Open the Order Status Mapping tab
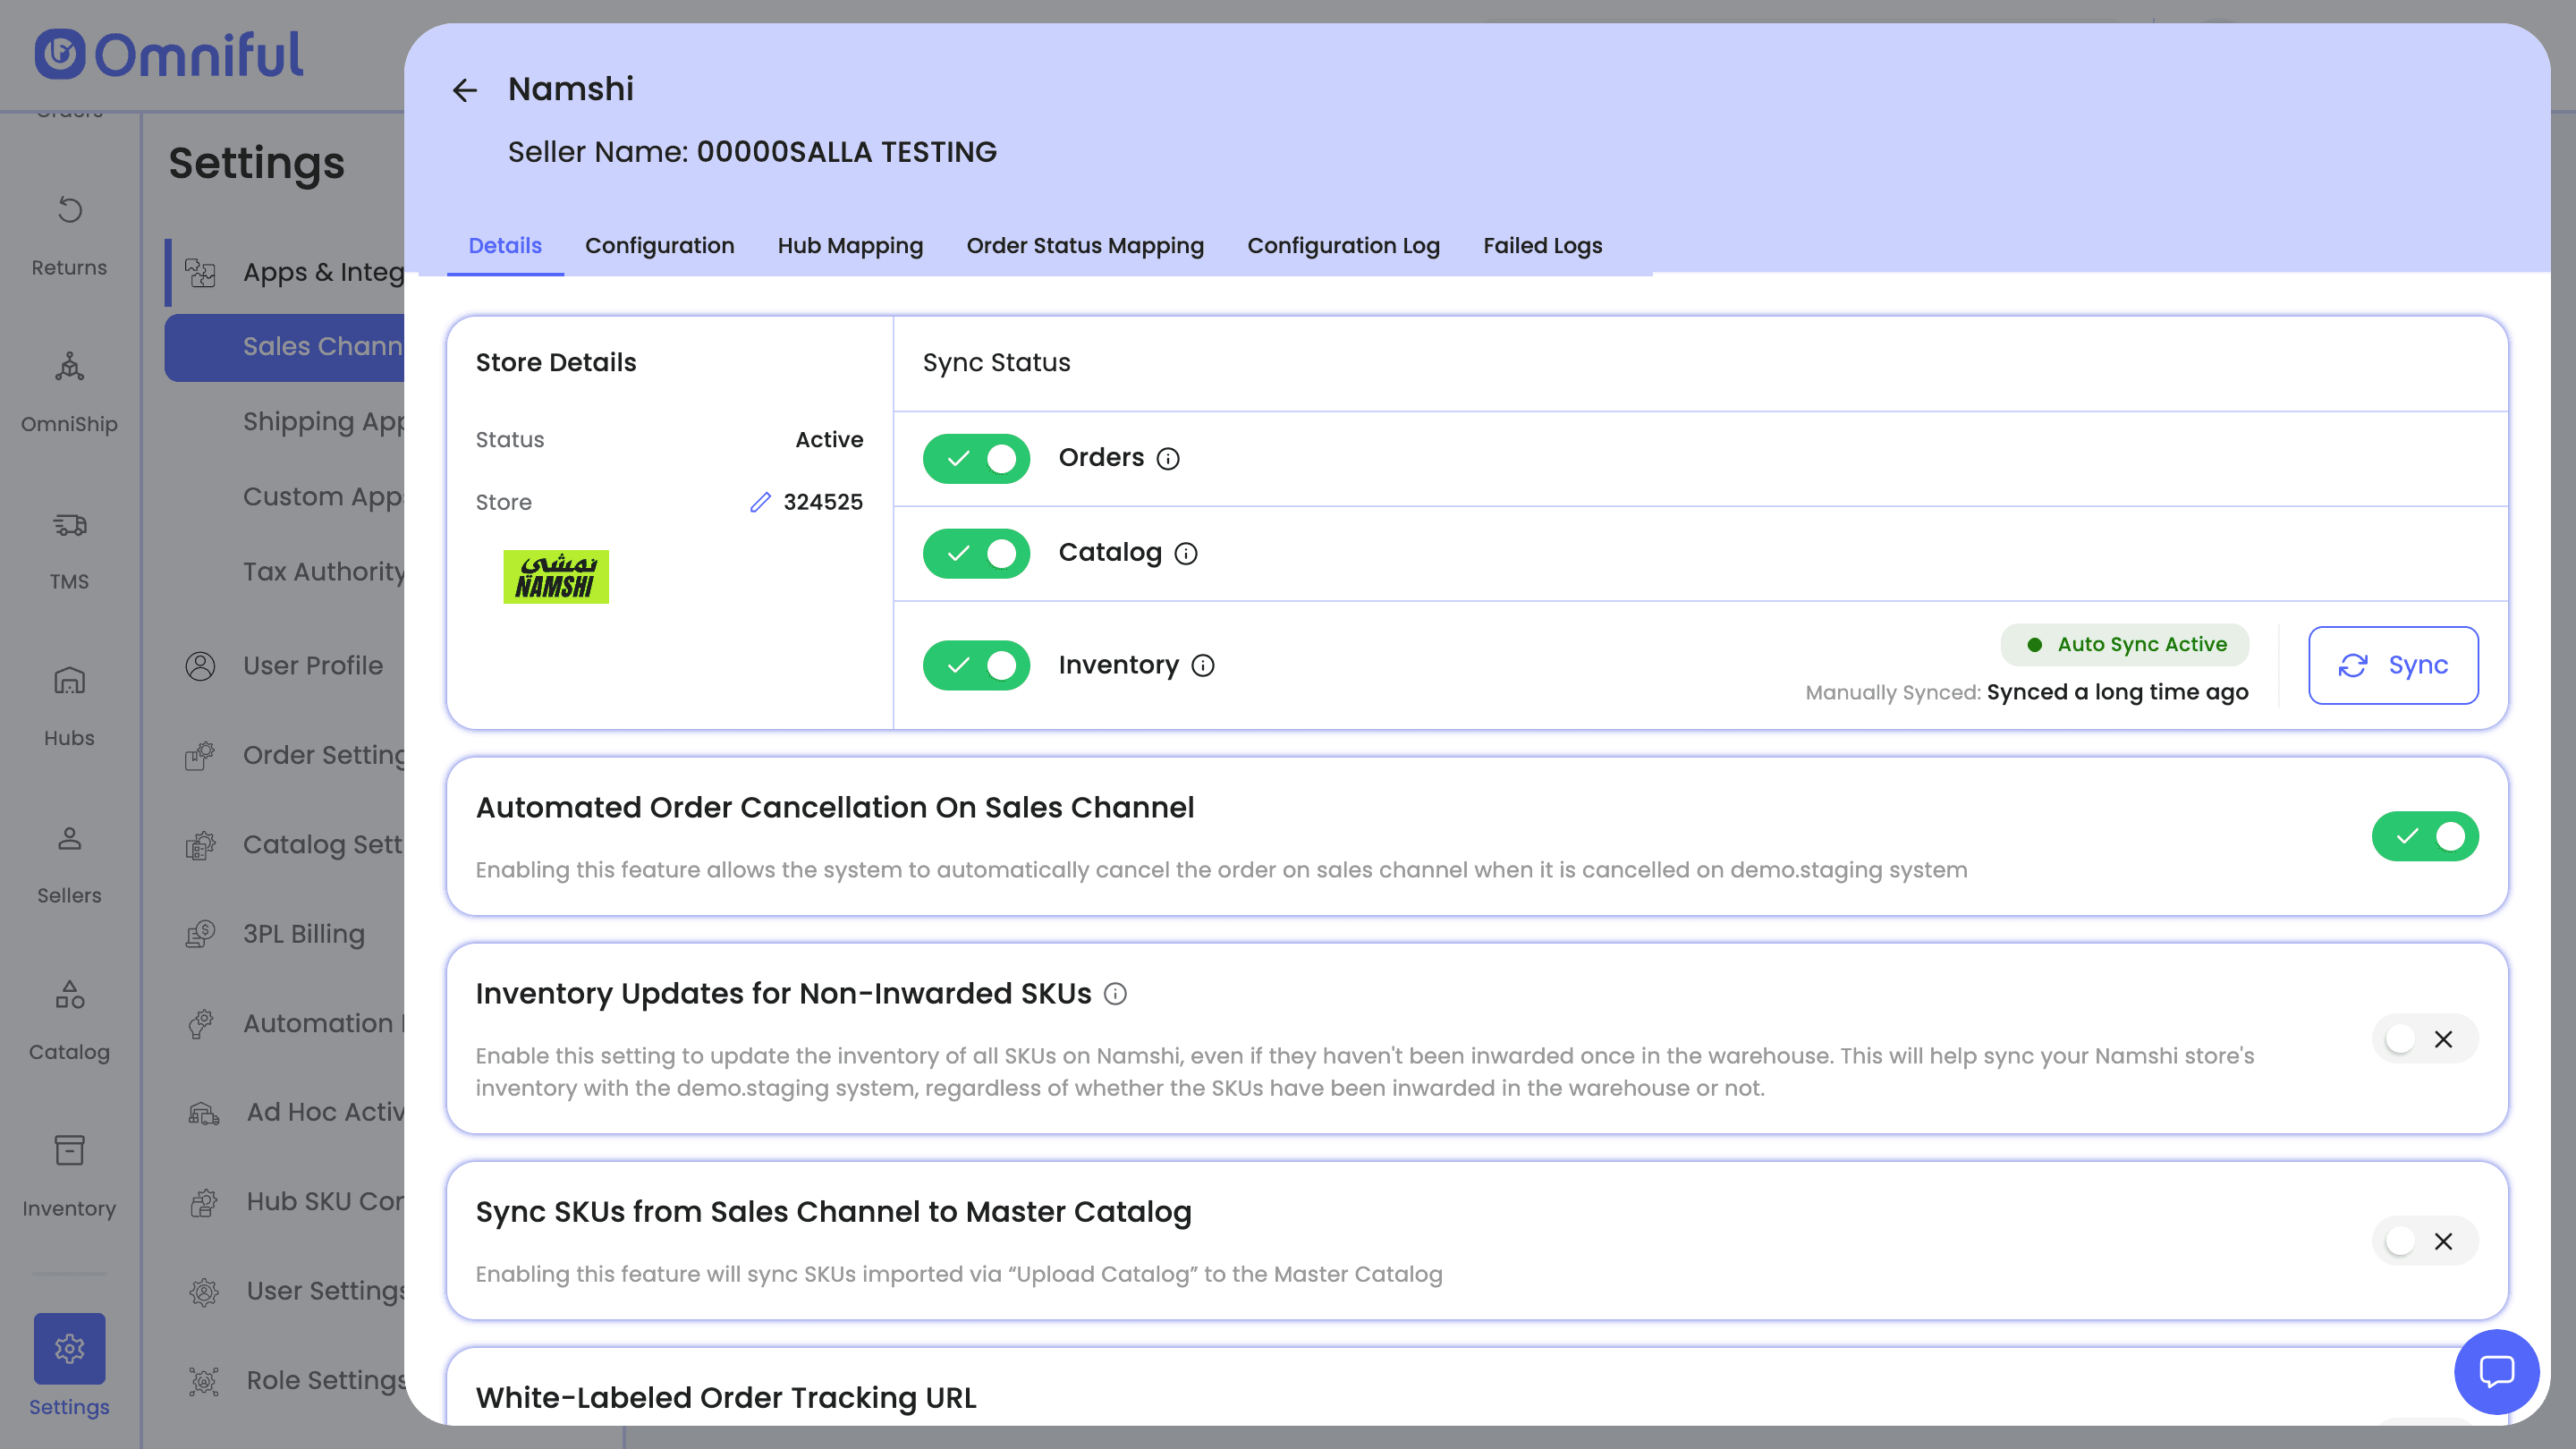Viewport: 2576px width, 1449px height. (x=1085, y=246)
